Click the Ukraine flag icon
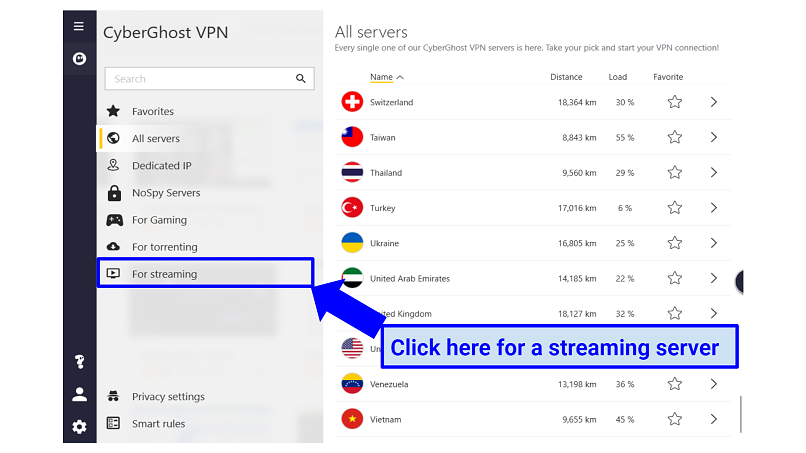Screen dimensions: 806x453 coord(352,243)
